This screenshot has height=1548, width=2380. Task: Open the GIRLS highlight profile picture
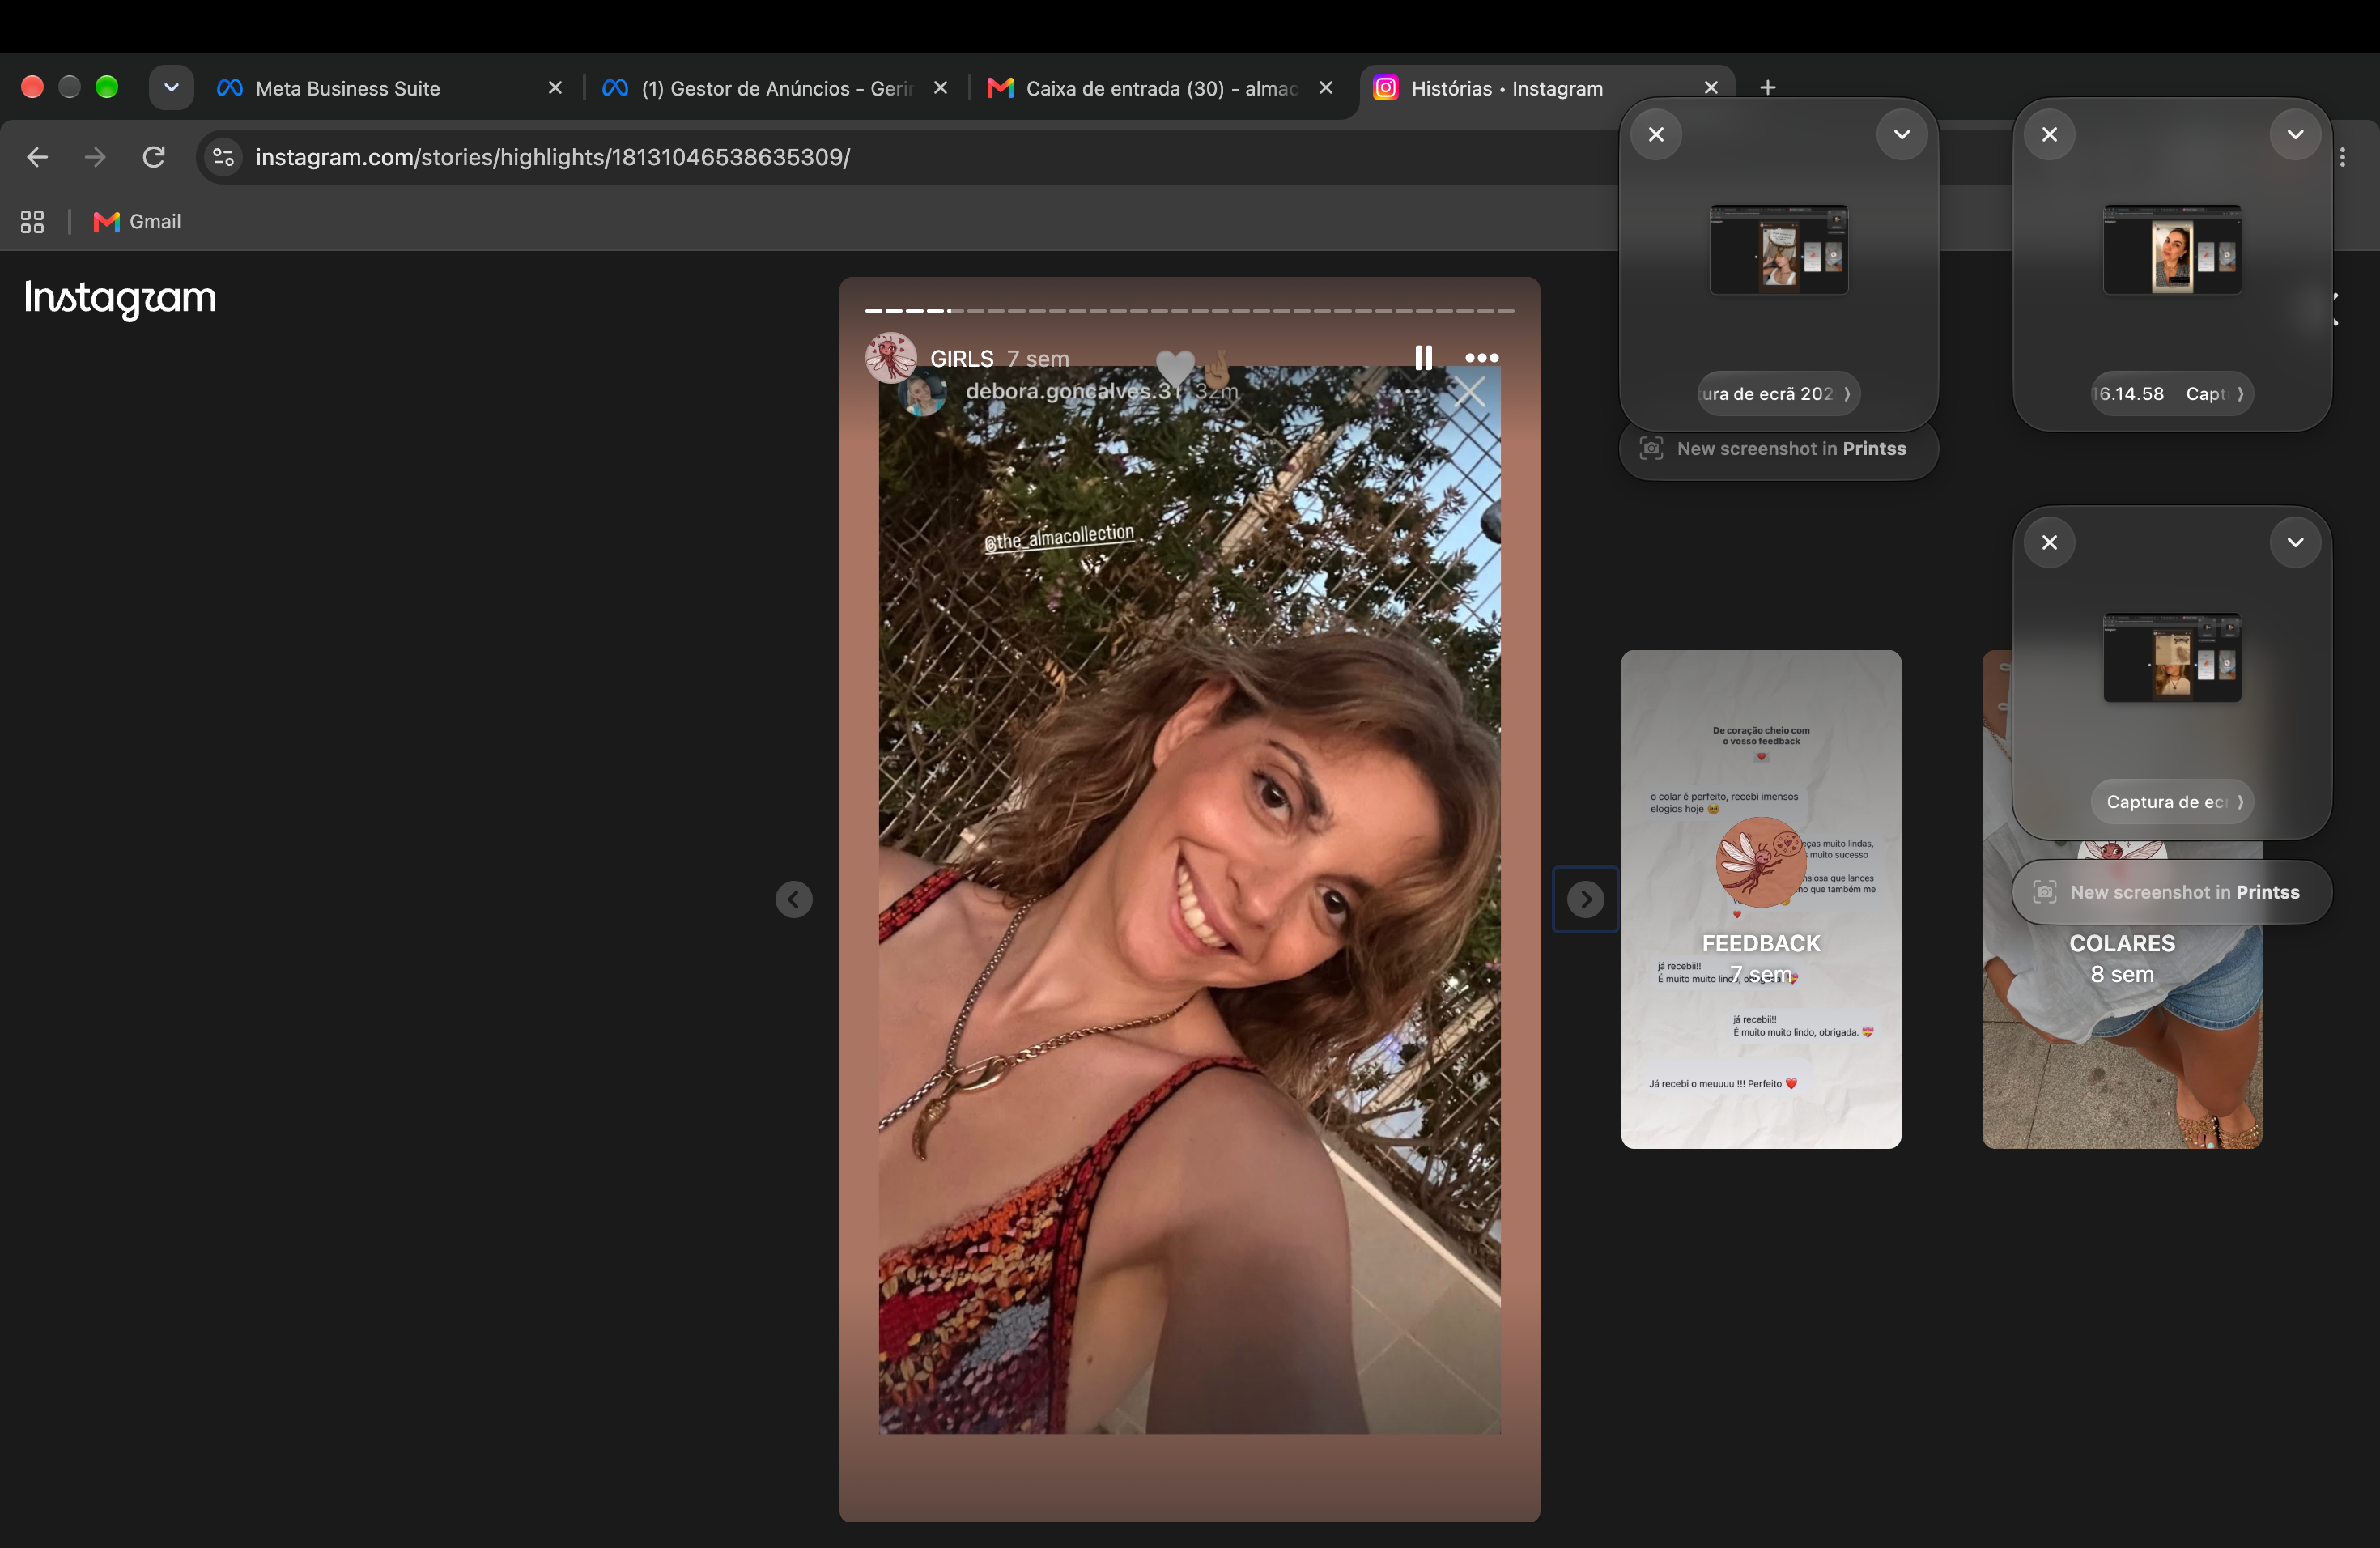[x=890, y=358]
